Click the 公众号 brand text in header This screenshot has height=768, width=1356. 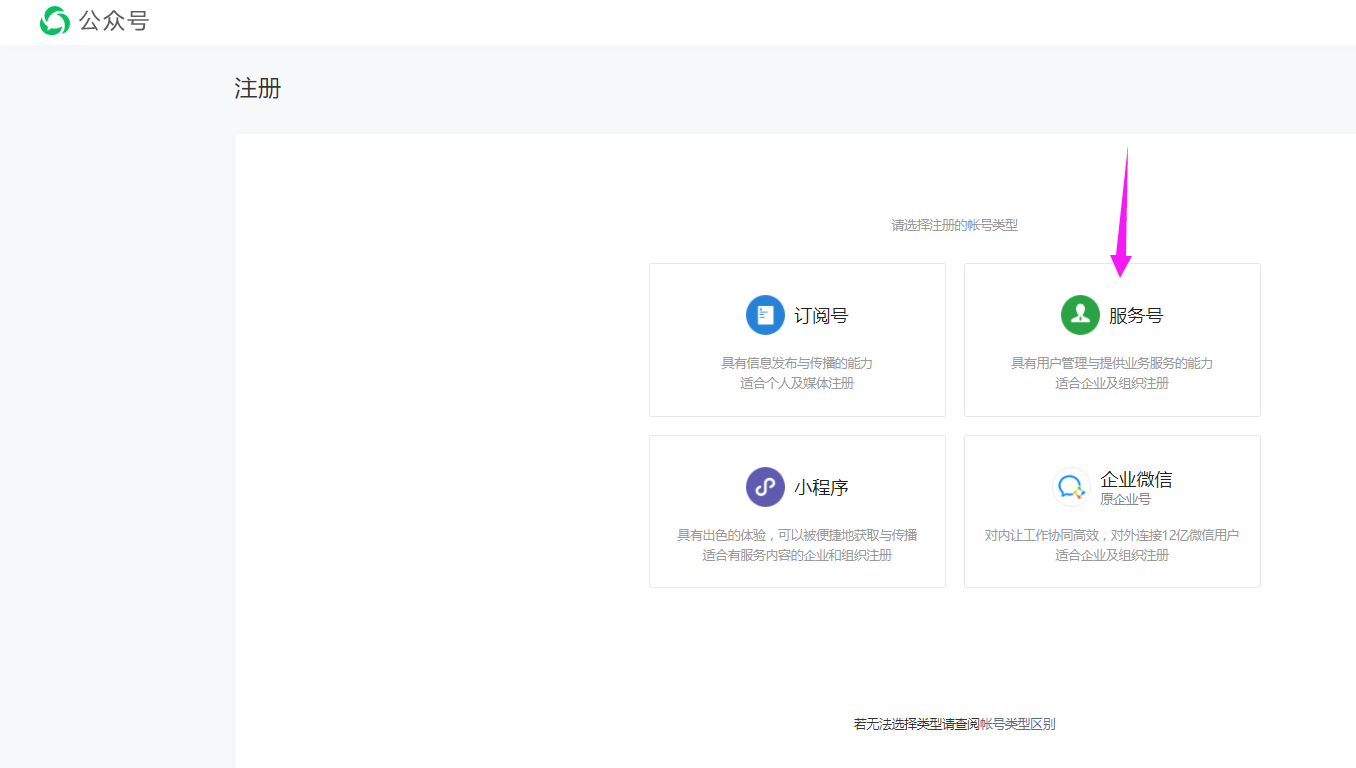pyautogui.click(x=114, y=21)
